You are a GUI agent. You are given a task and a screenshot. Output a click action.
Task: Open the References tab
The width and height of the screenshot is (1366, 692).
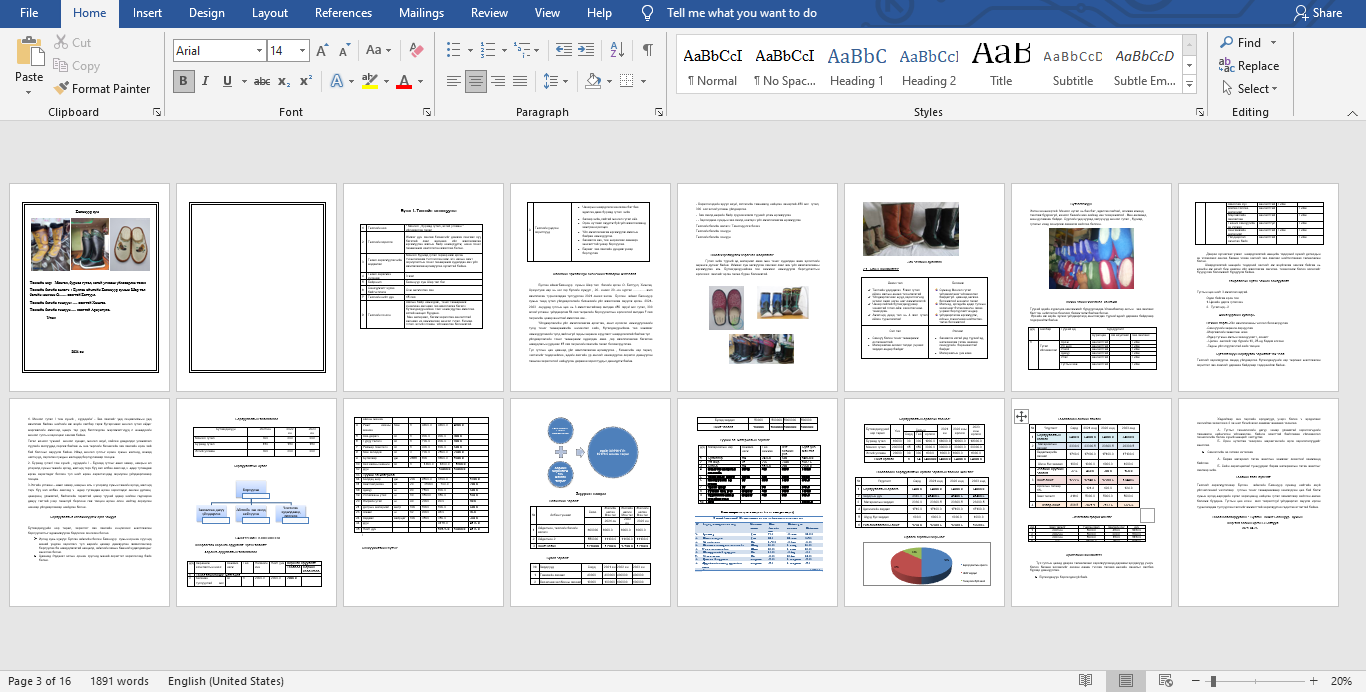[x=343, y=13]
